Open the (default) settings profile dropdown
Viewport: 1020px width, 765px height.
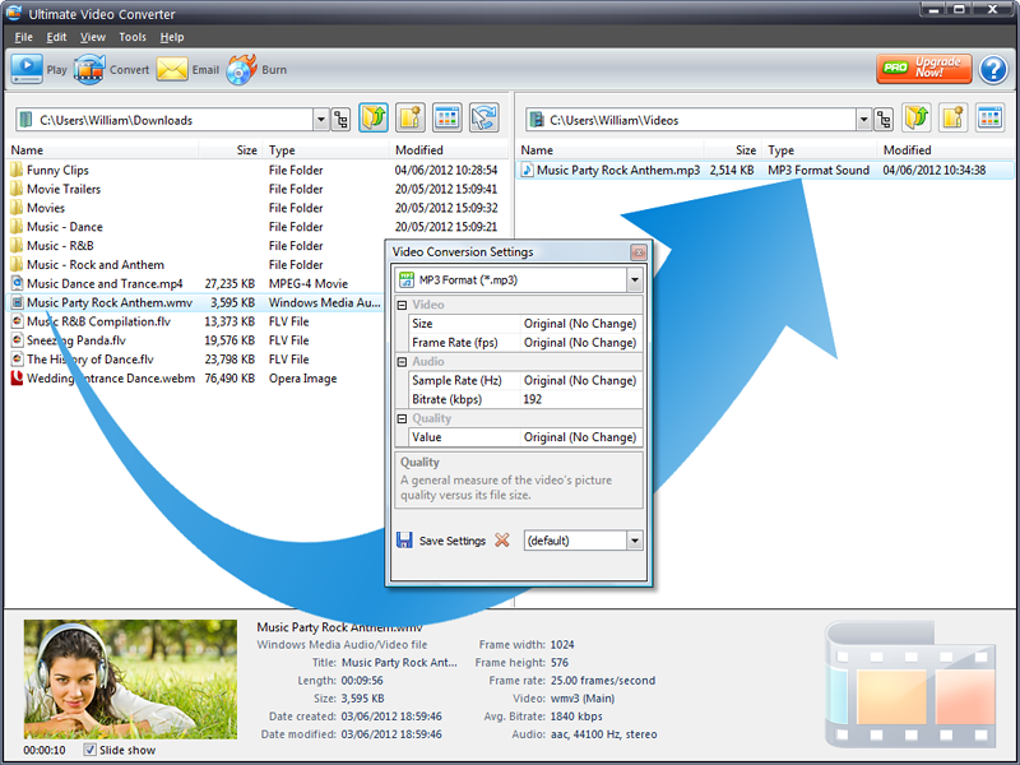pos(634,540)
